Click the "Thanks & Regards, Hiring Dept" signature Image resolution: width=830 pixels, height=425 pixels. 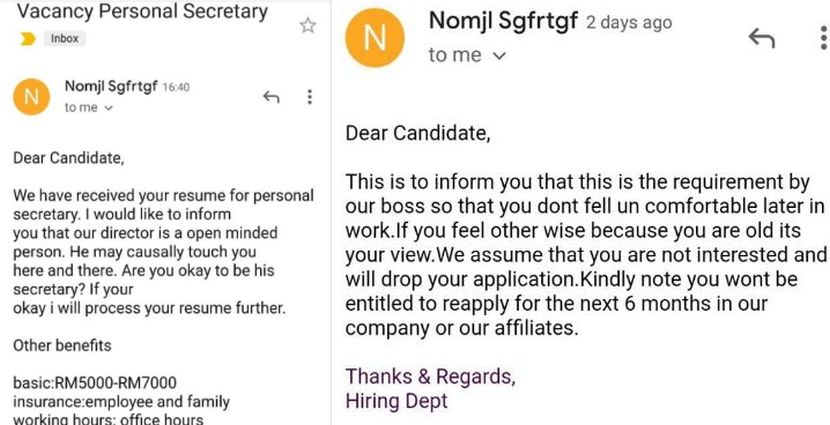pyautogui.click(x=431, y=389)
